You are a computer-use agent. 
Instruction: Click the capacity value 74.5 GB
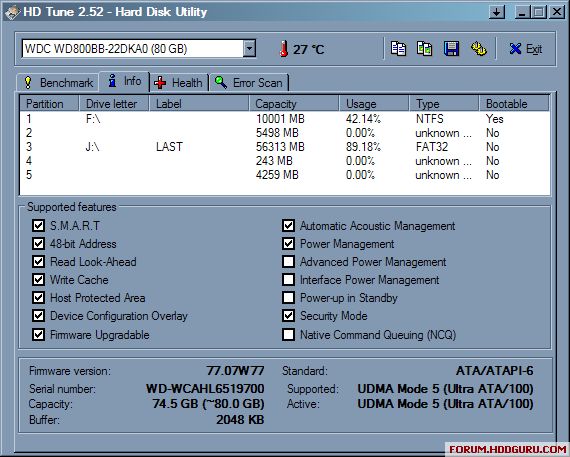click(x=208, y=404)
